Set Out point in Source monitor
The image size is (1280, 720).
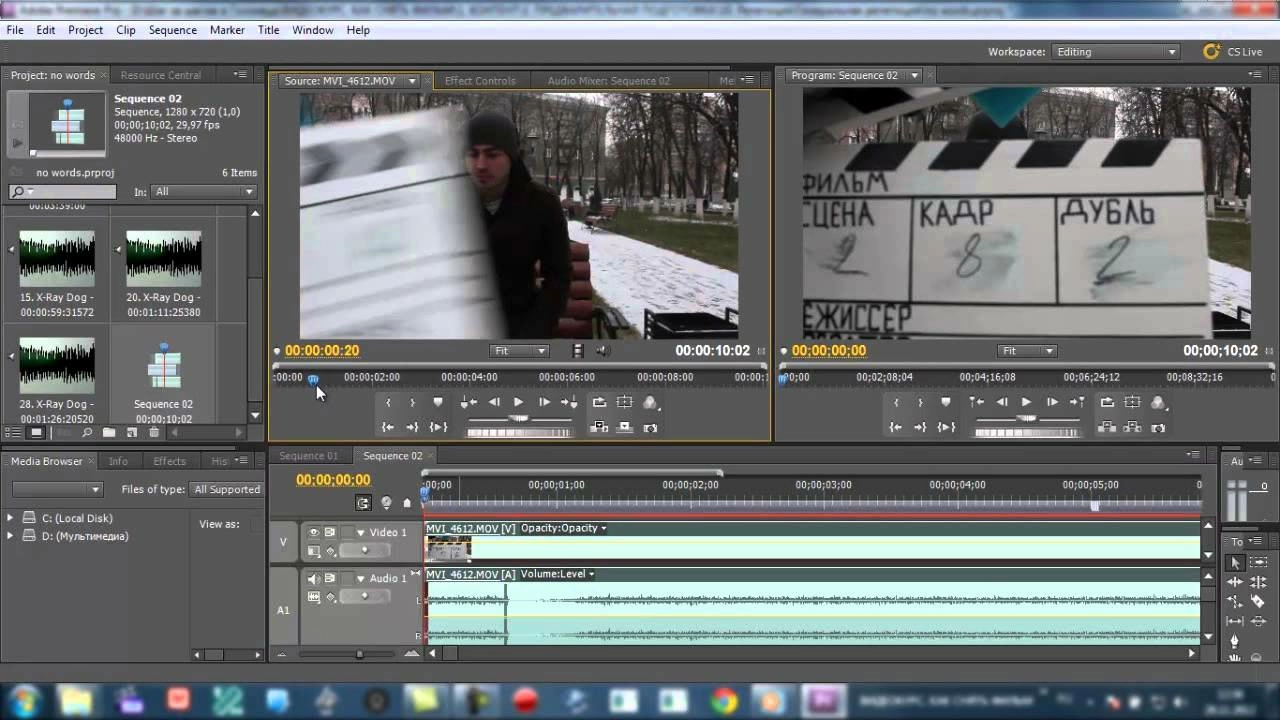click(x=412, y=402)
